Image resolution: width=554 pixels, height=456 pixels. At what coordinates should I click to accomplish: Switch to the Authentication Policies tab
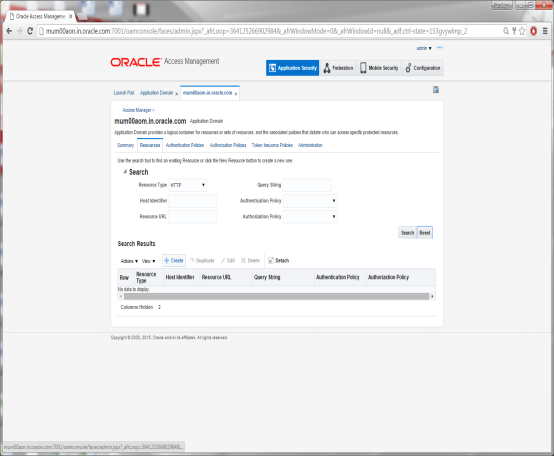(x=185, y=145)
